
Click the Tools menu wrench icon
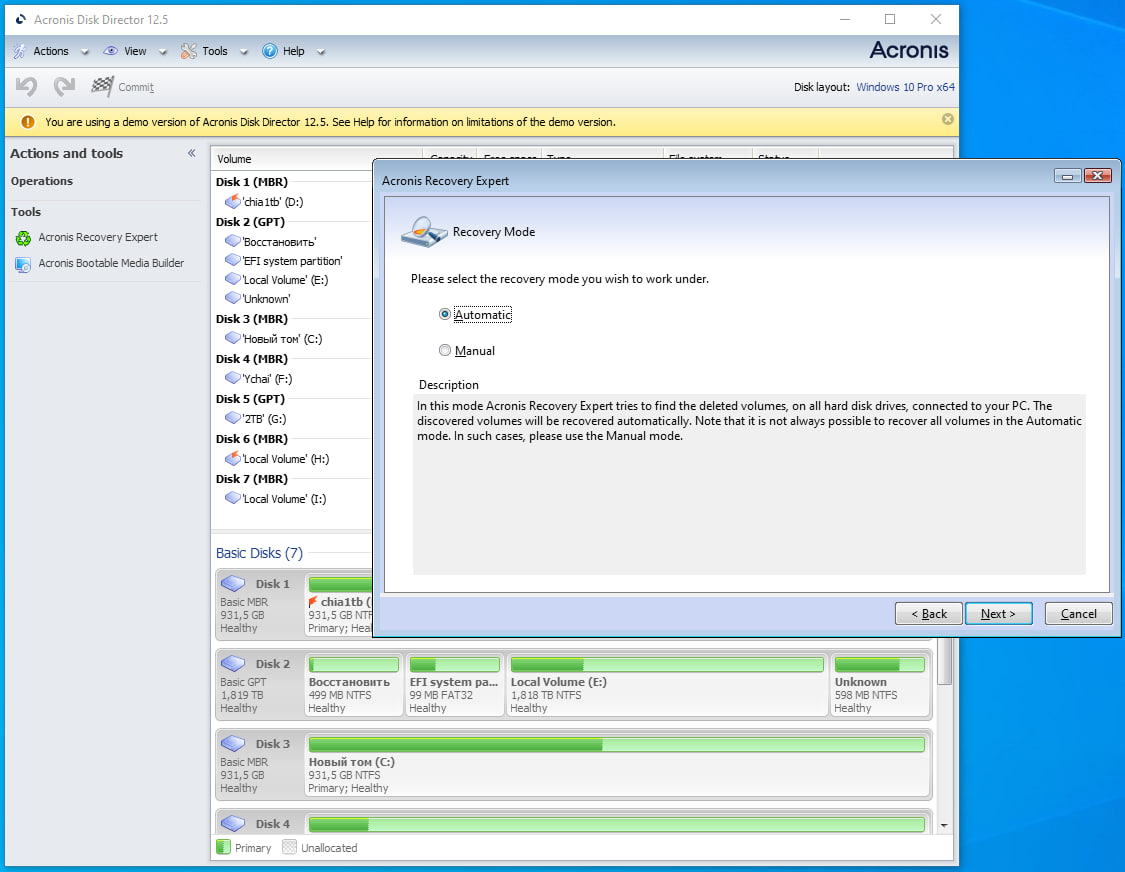click(189, 51)
